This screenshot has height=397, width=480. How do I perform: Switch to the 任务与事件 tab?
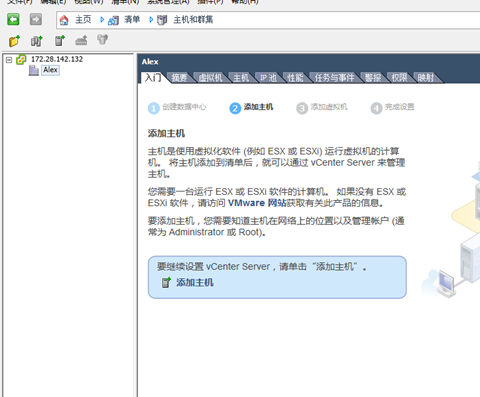pyautogui.click(x=334, y=78)
